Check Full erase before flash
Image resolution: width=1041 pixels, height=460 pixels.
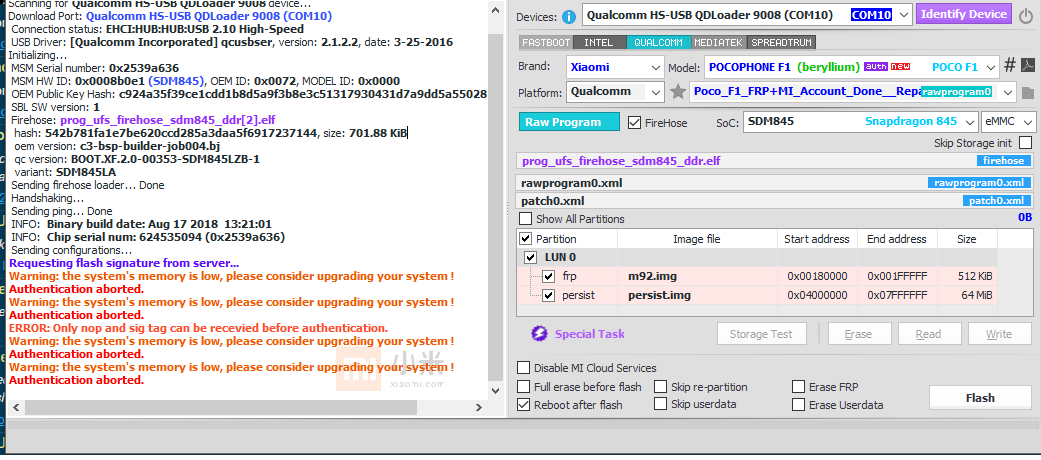pyautogui.click(x=524, y=387)
